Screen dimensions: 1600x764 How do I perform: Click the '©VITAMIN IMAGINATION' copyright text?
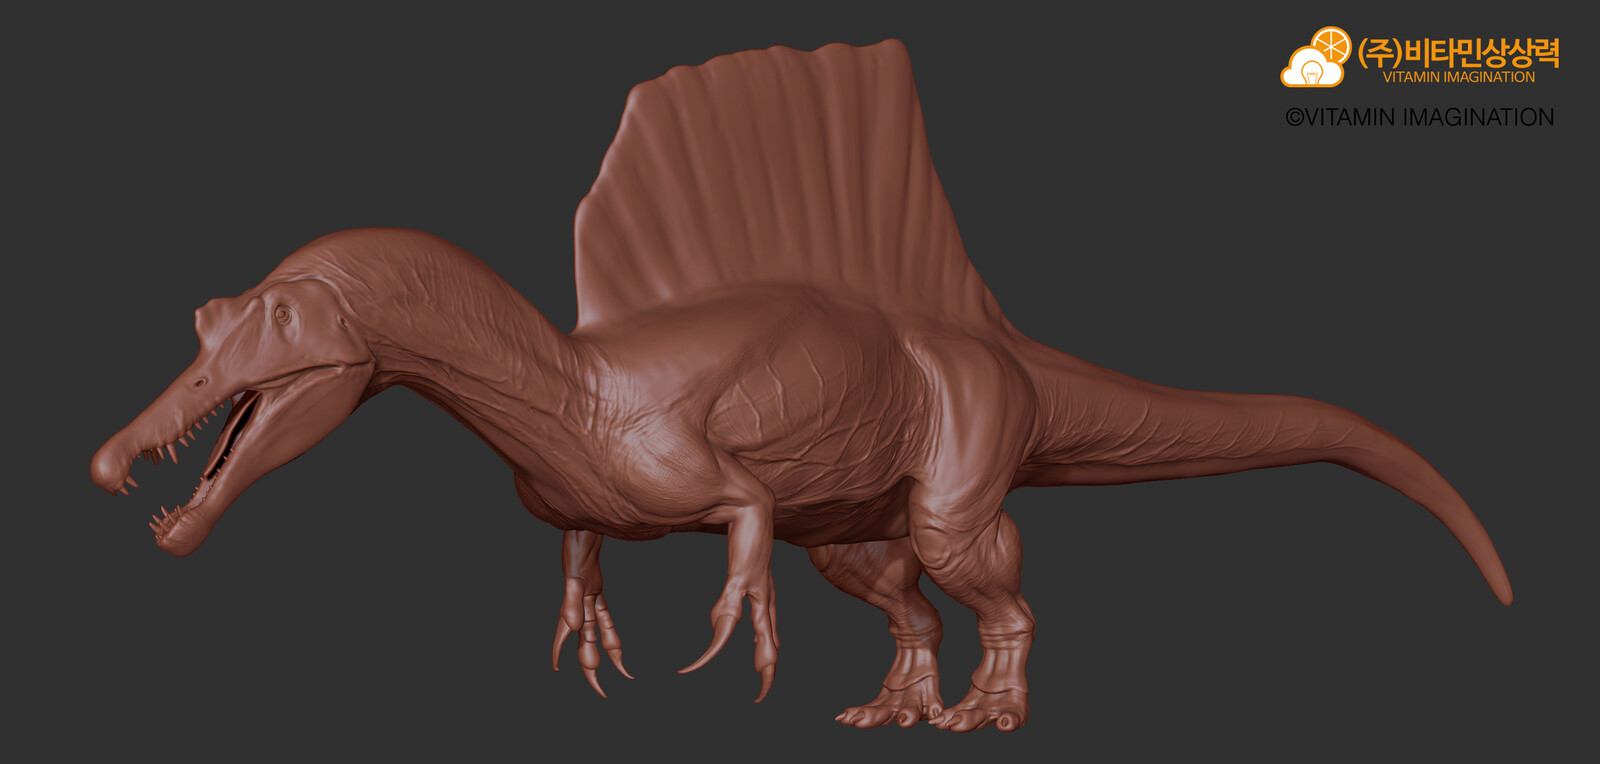[1420, 117]
